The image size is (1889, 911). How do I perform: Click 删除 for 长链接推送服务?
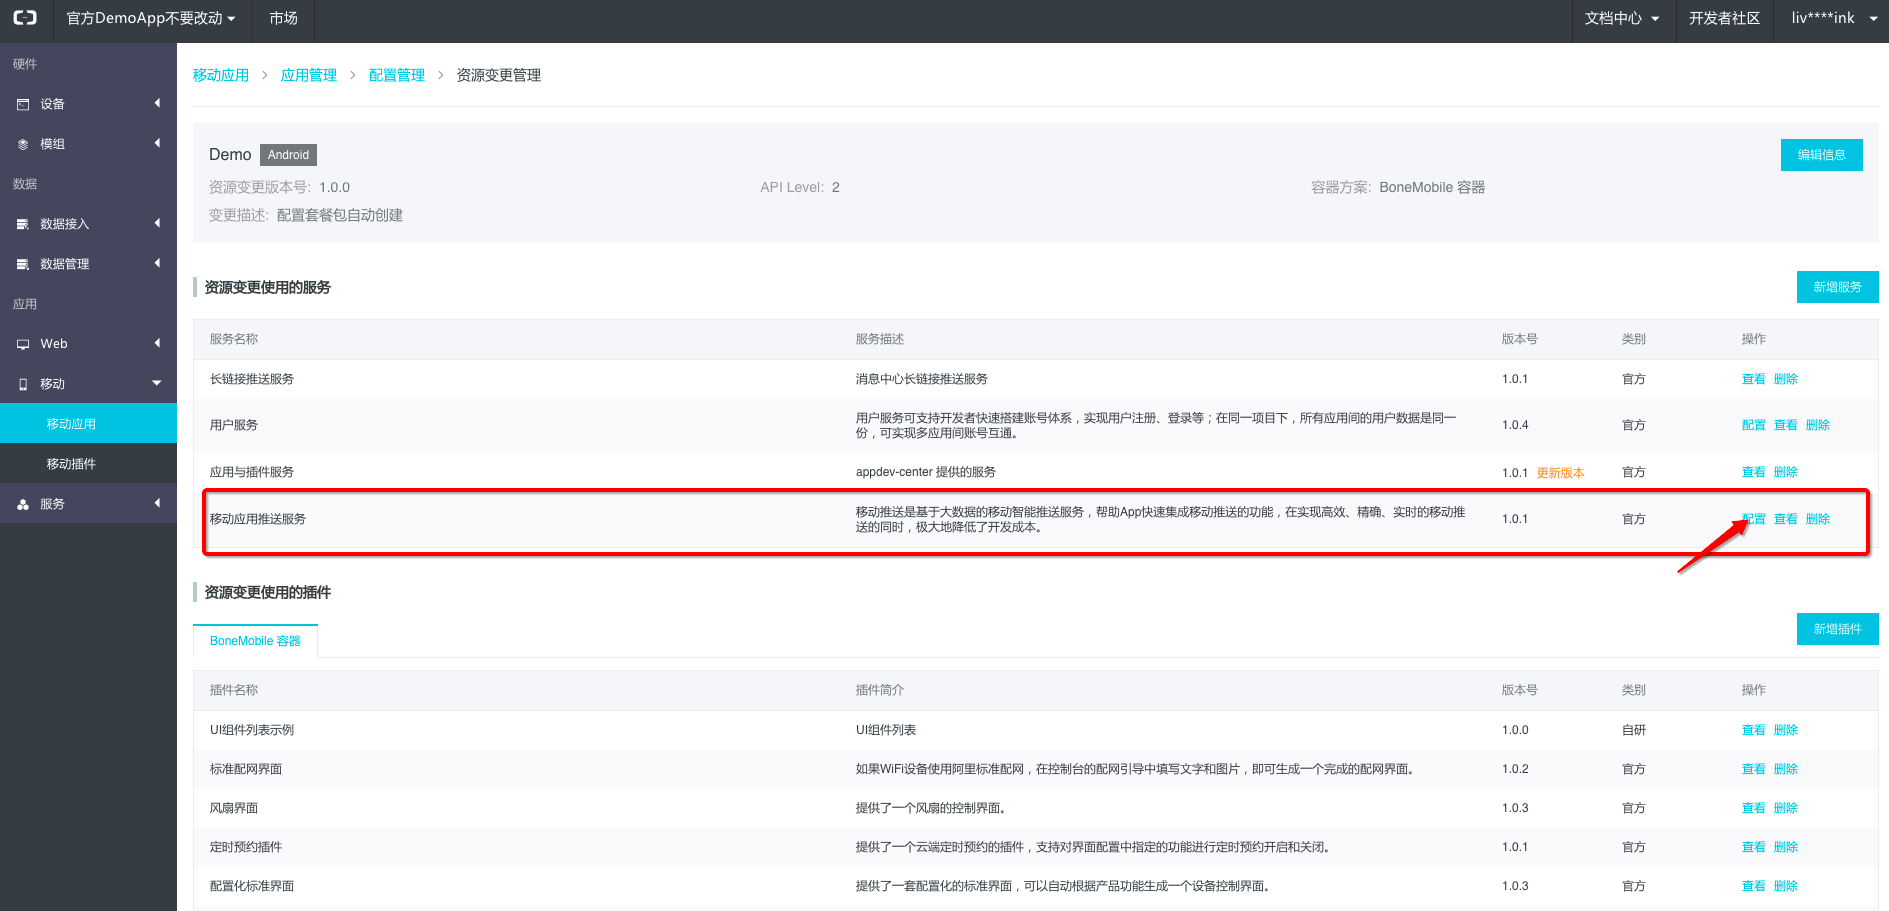(1785, 379)
